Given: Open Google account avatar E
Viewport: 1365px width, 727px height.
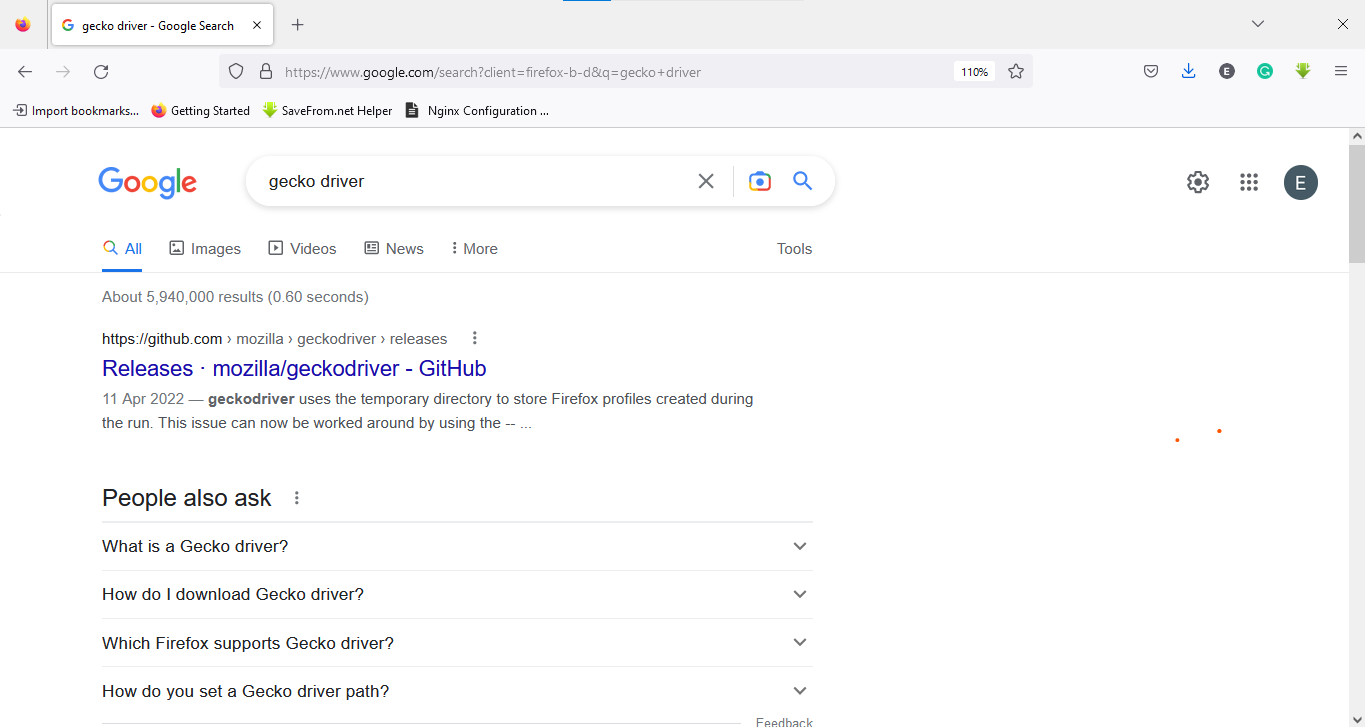Looking at the screenshot, I should pyautogui.click(x=1301, y=182).
